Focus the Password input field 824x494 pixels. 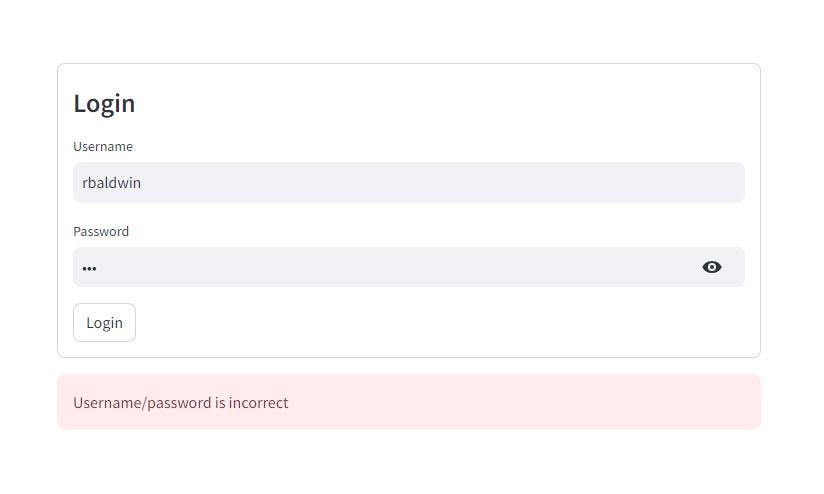pos(380,267)
